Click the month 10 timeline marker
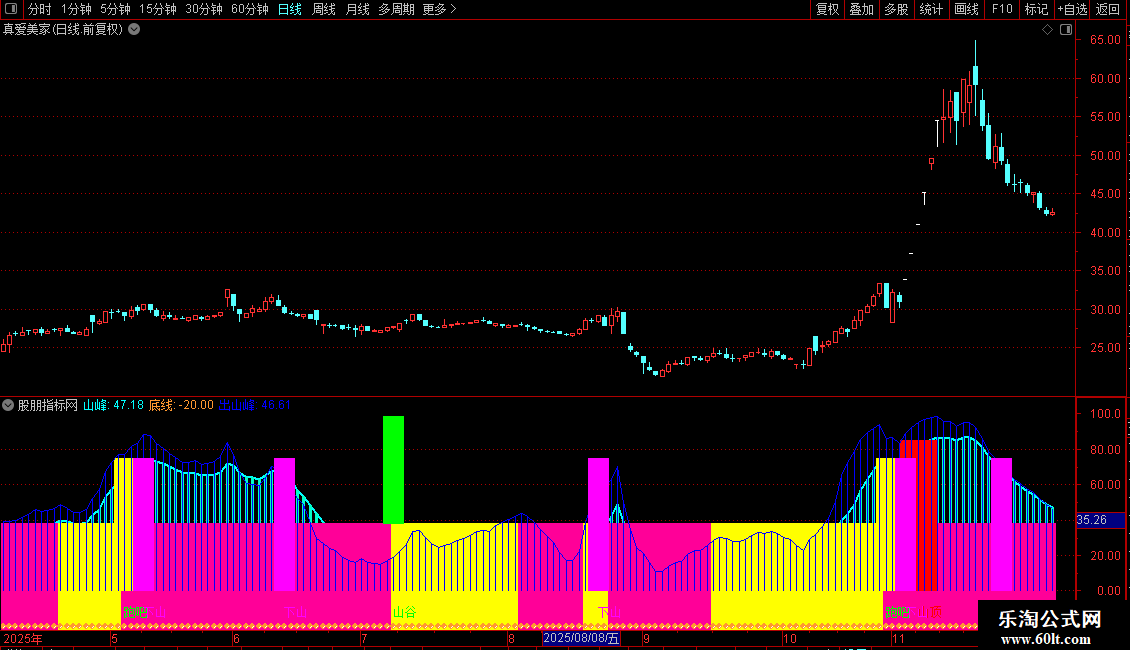The width and height of the screenshot is (1130, 650). (x=790, y=638)
